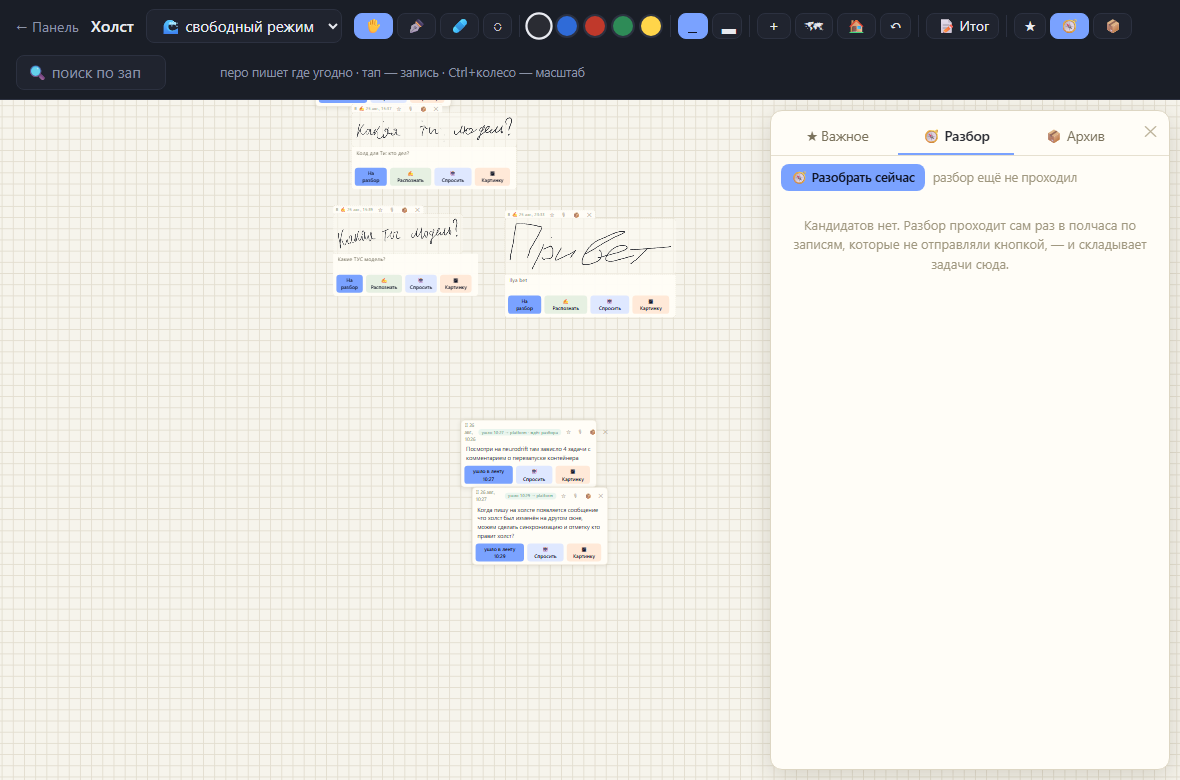Go back to Панель
Image resolution: width=1180 pixels, height=780 pixels.
point(47,27)
